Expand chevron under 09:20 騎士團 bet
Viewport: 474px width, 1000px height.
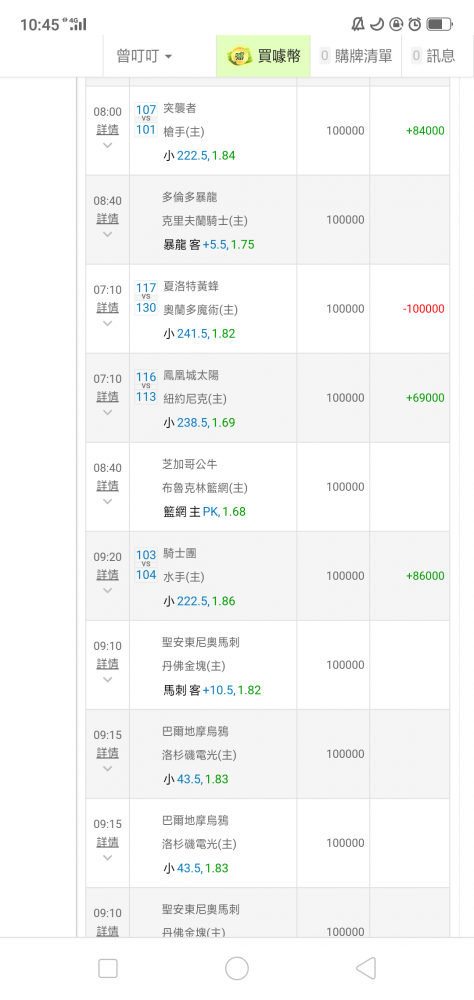[x=107, y=590]
